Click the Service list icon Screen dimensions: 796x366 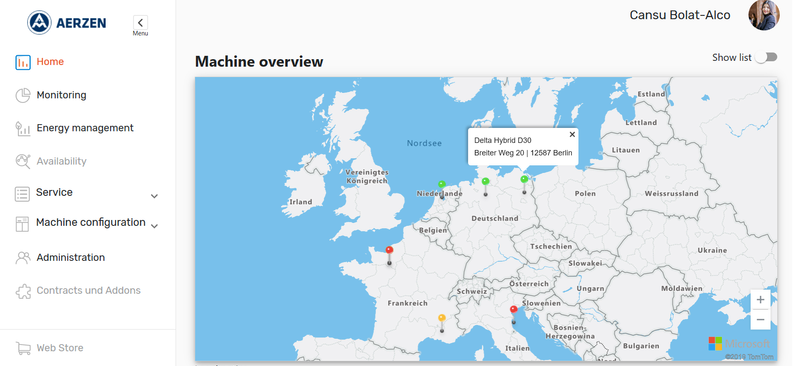click(22, 193)
